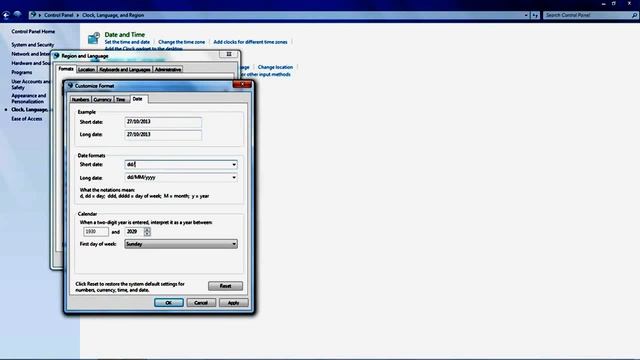Switch to Administrative tab

tap(168, 70)
